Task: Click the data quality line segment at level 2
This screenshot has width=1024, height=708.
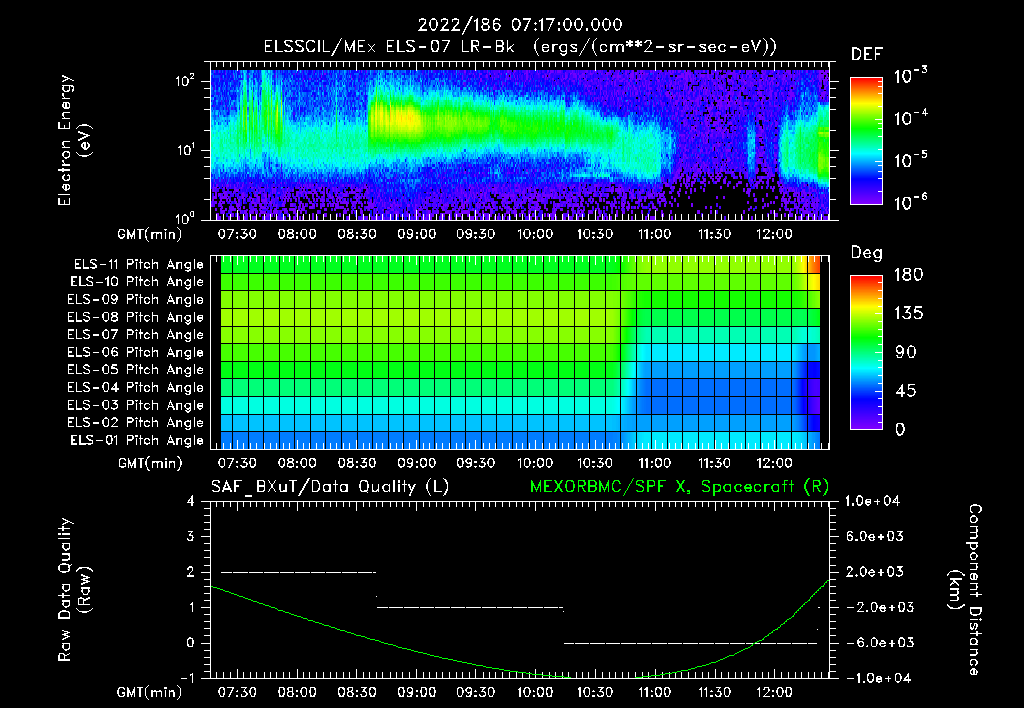Action: [299, 572]
